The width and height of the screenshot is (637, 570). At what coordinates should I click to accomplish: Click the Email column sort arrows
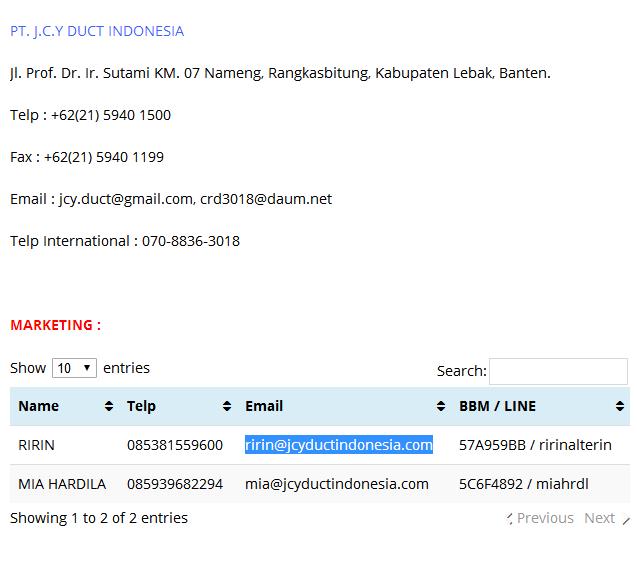[440, 406]
